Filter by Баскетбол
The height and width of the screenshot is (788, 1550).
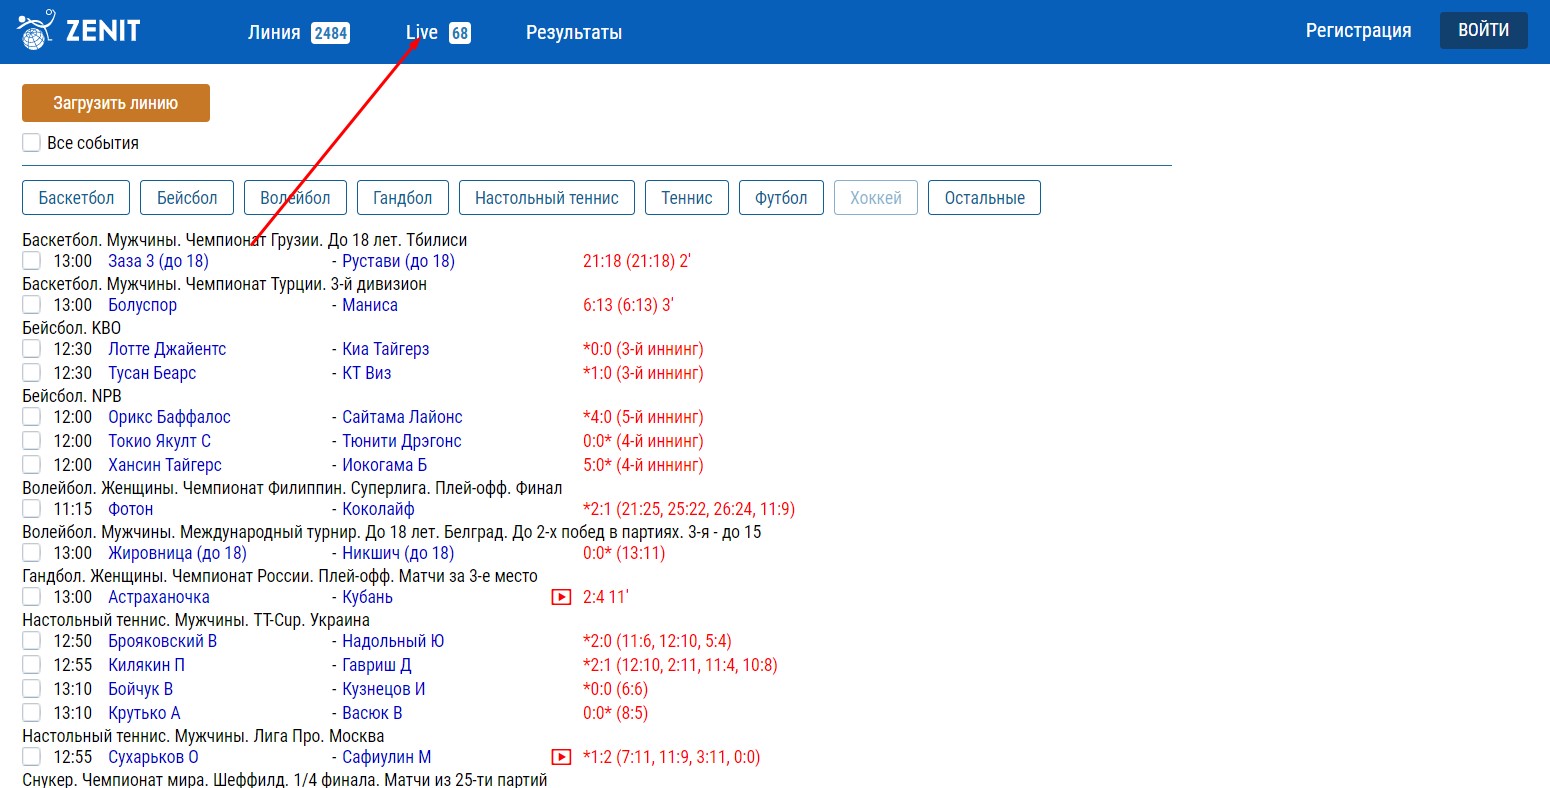point(76,197)
